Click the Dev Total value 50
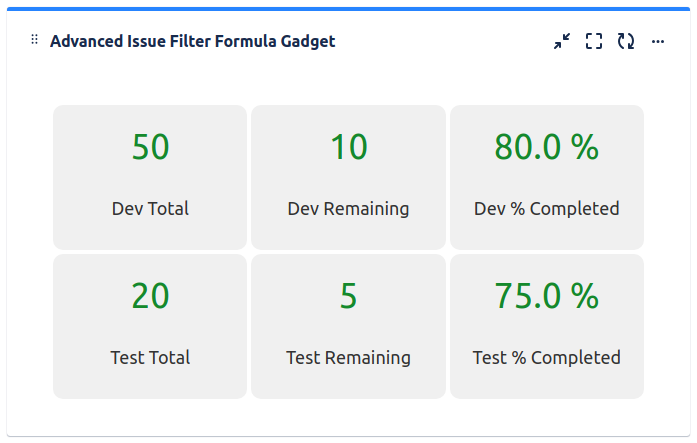697x443 pixels. pyautogui.click(x=150, y=148)
